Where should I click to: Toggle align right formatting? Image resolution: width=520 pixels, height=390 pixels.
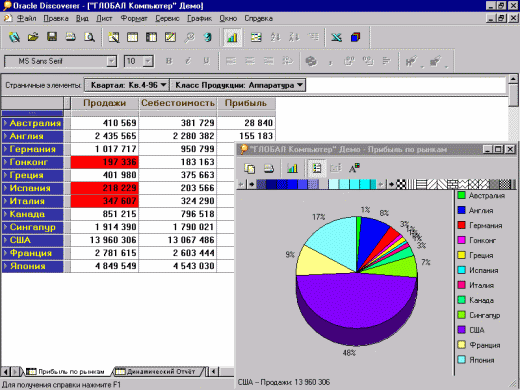pyautogui.click(x=268, y=61)
